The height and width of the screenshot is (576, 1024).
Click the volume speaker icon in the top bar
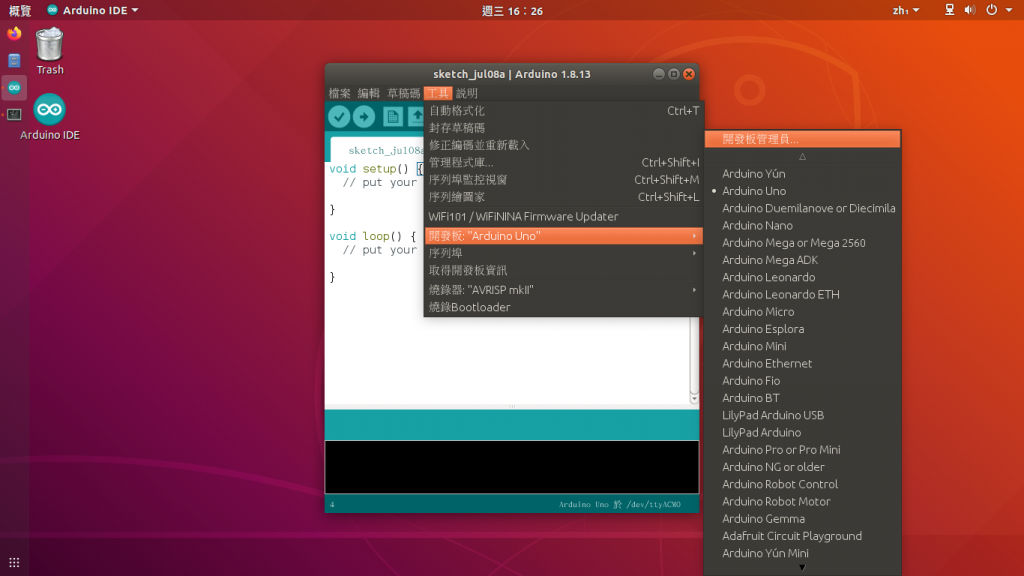[x=970, y=10]
